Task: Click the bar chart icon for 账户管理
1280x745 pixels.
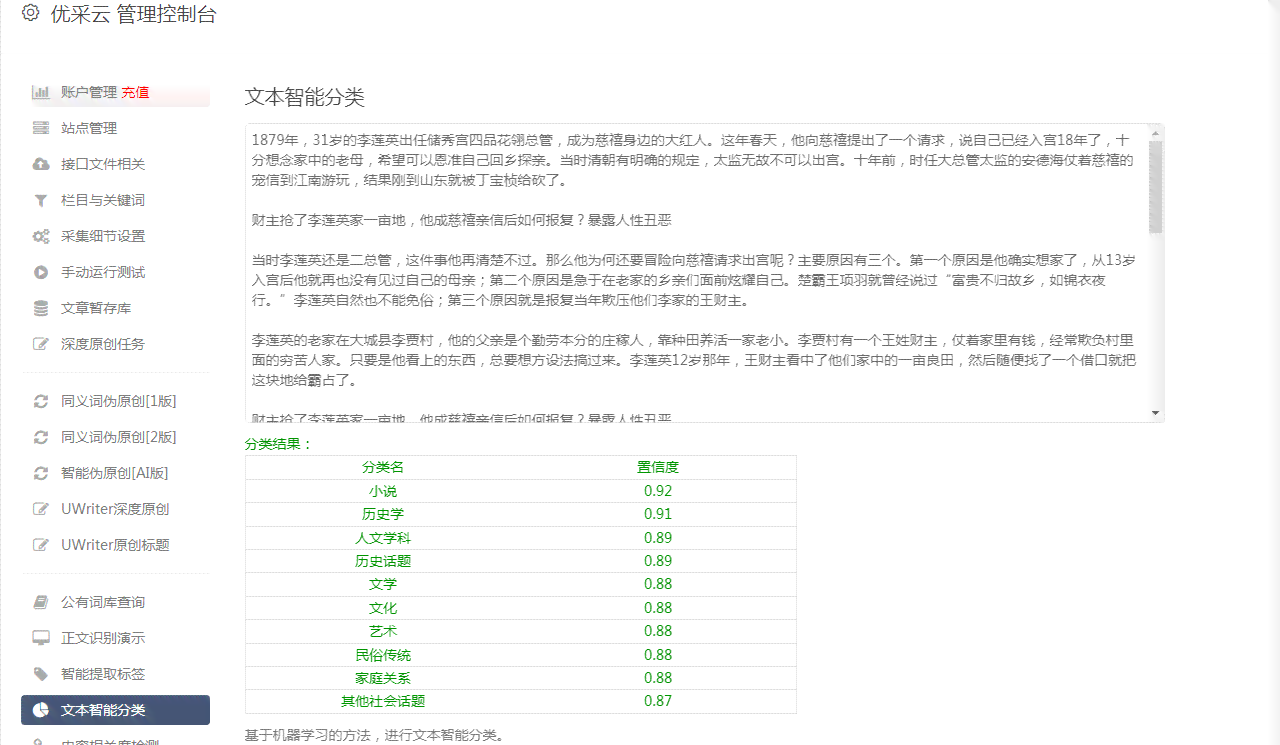Action: (x=41, y=92)
